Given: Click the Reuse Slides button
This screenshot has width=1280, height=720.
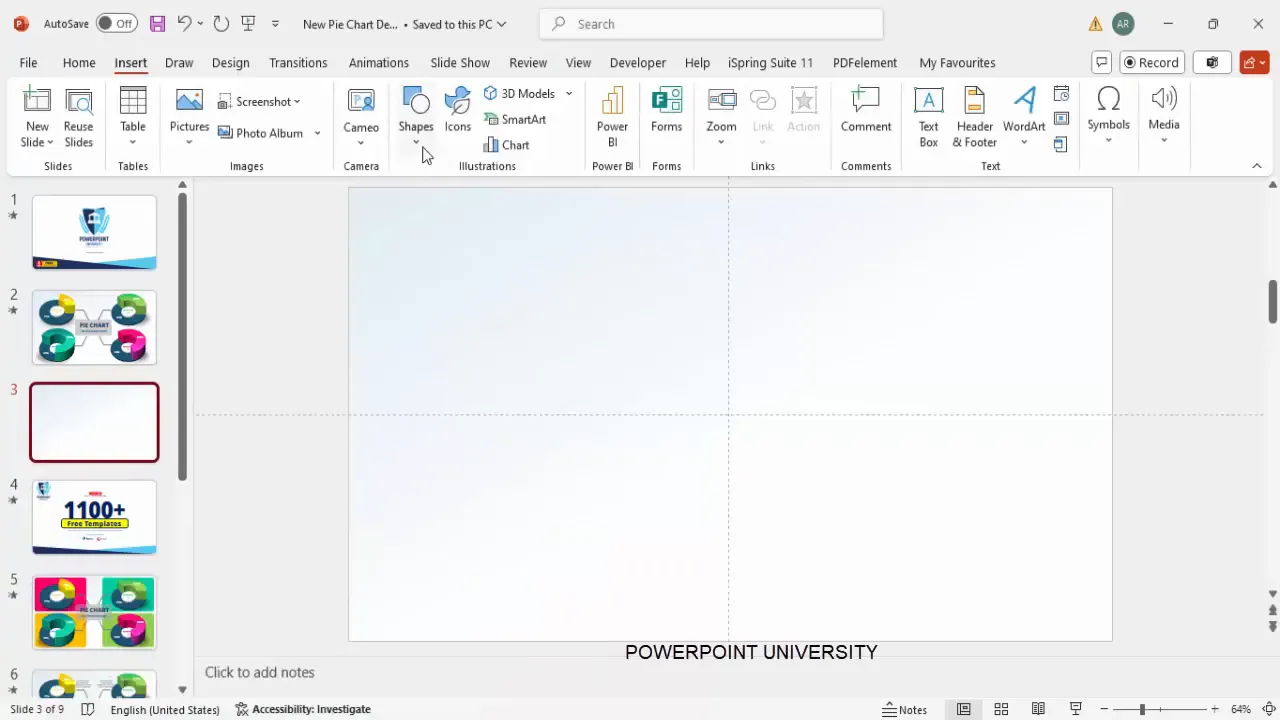Looking at the screenshot, I should tap(78, 117).
